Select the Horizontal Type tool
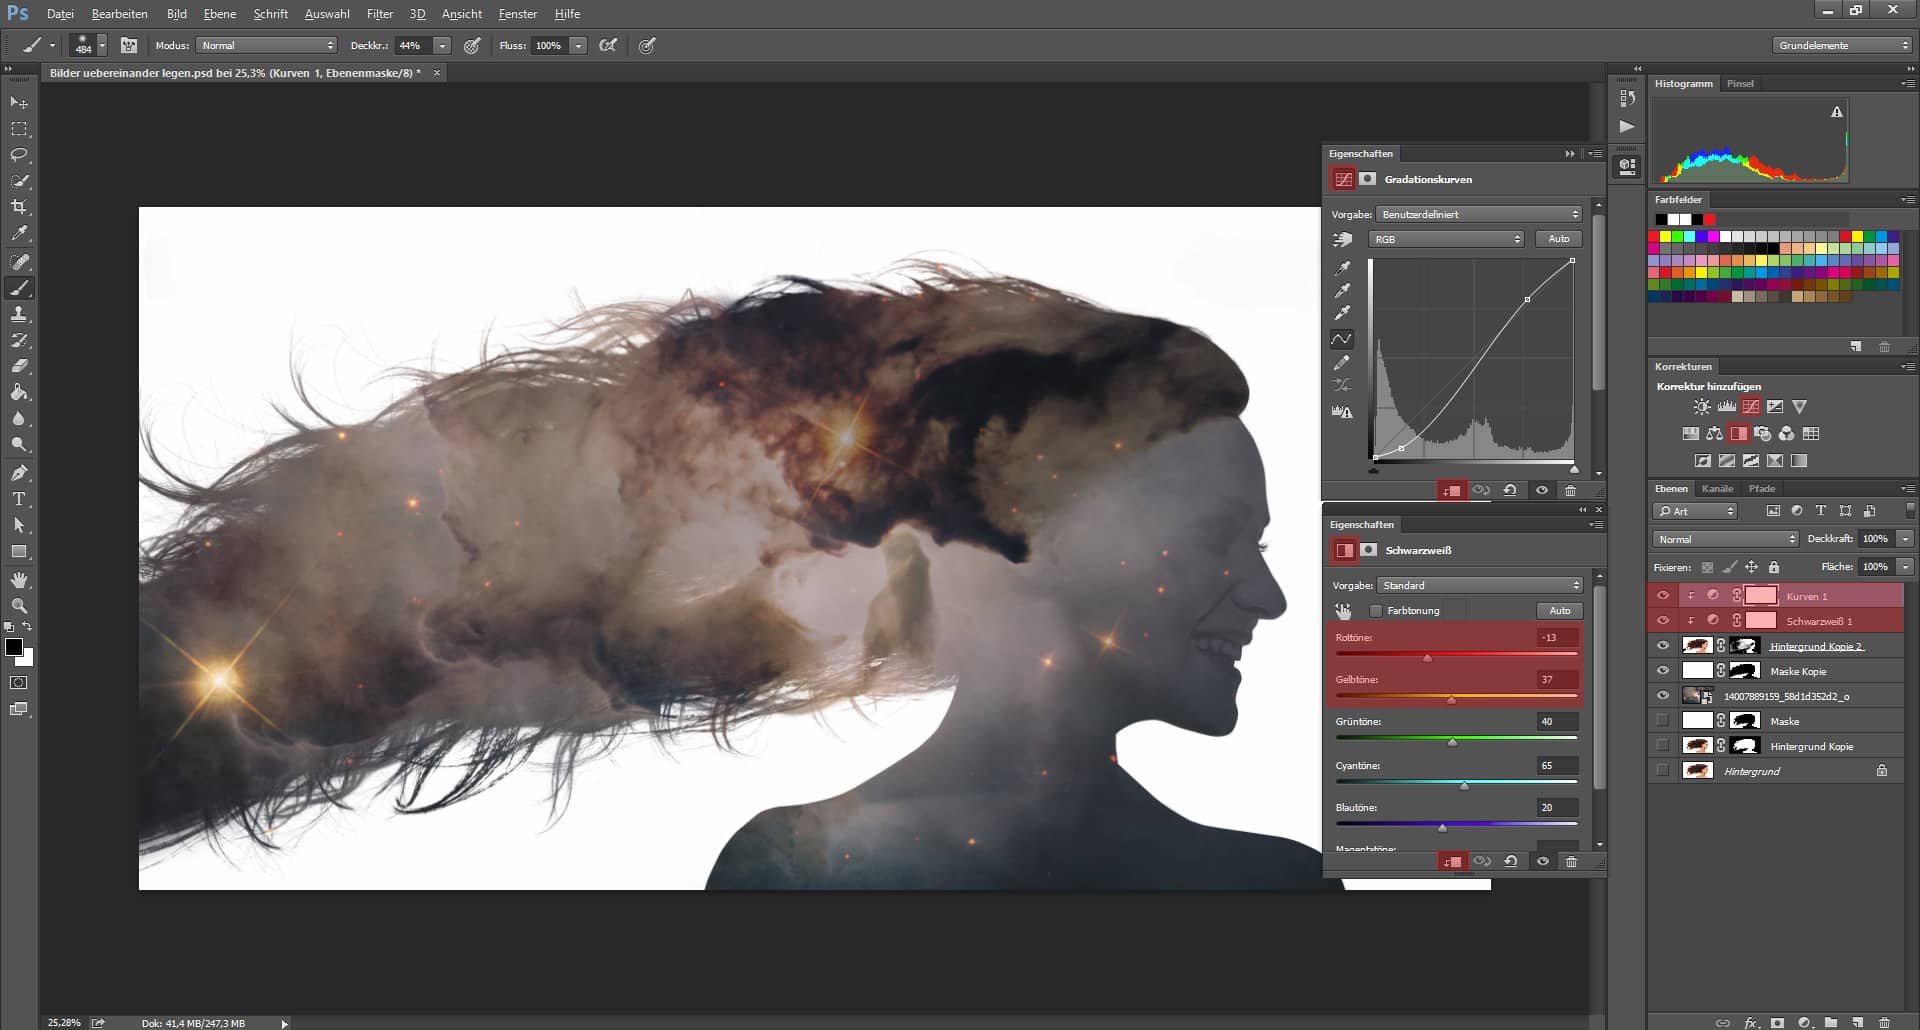Screen dimensions: 1920x1030 [x=18, y=499]
